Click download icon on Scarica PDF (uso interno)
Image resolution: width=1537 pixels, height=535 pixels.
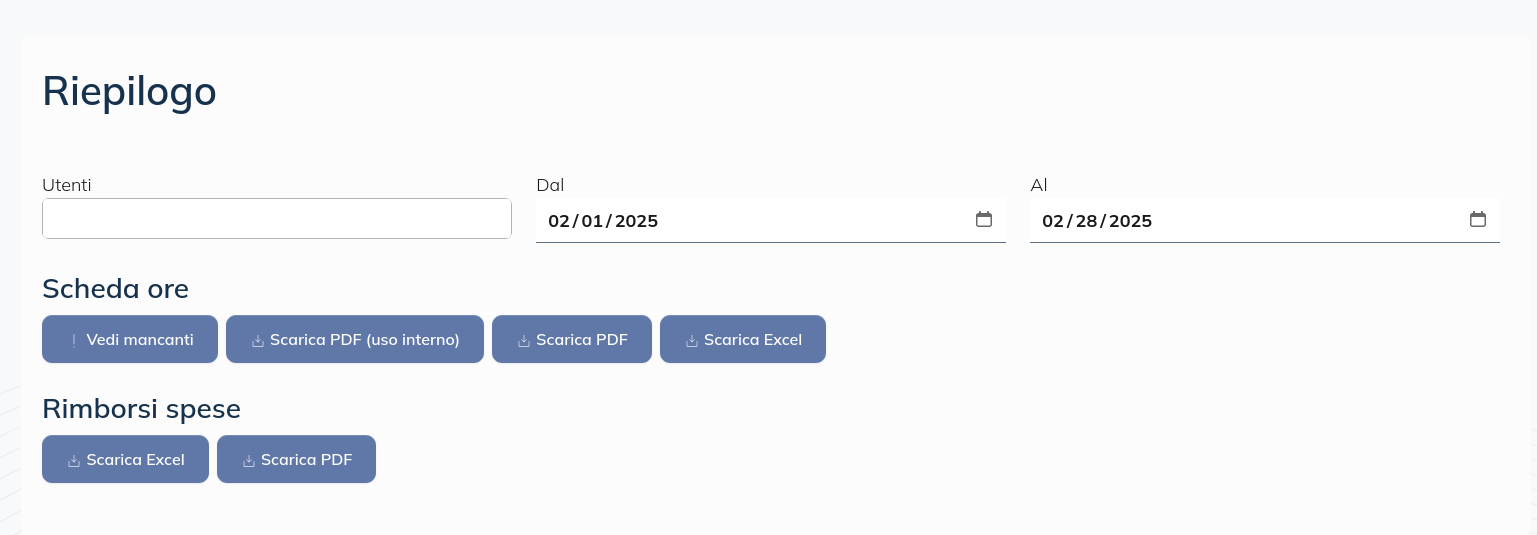tap(257, 341)
